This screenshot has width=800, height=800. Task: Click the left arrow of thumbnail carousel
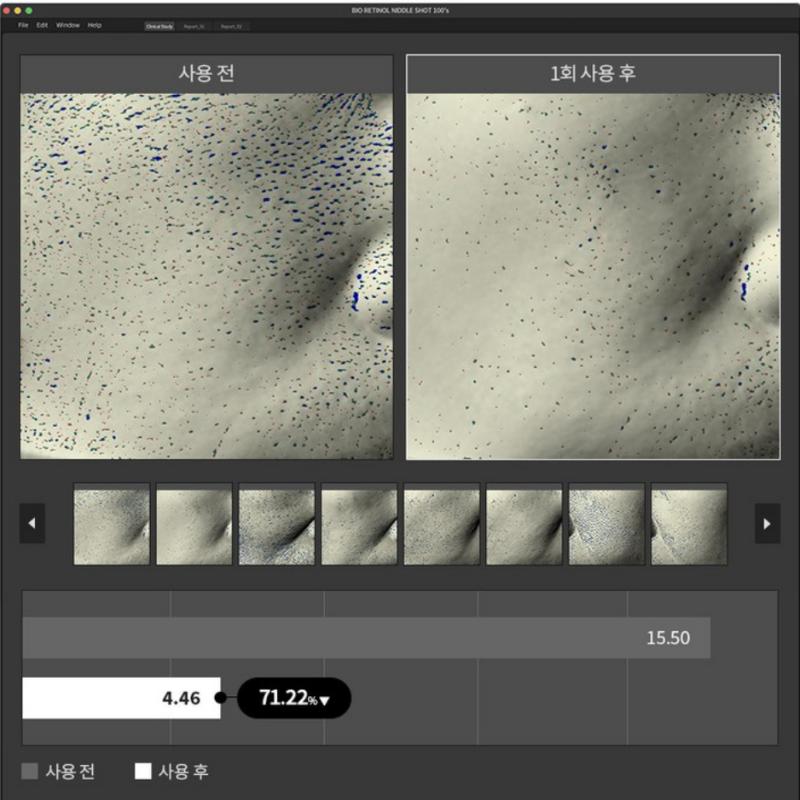pos(32,523)
